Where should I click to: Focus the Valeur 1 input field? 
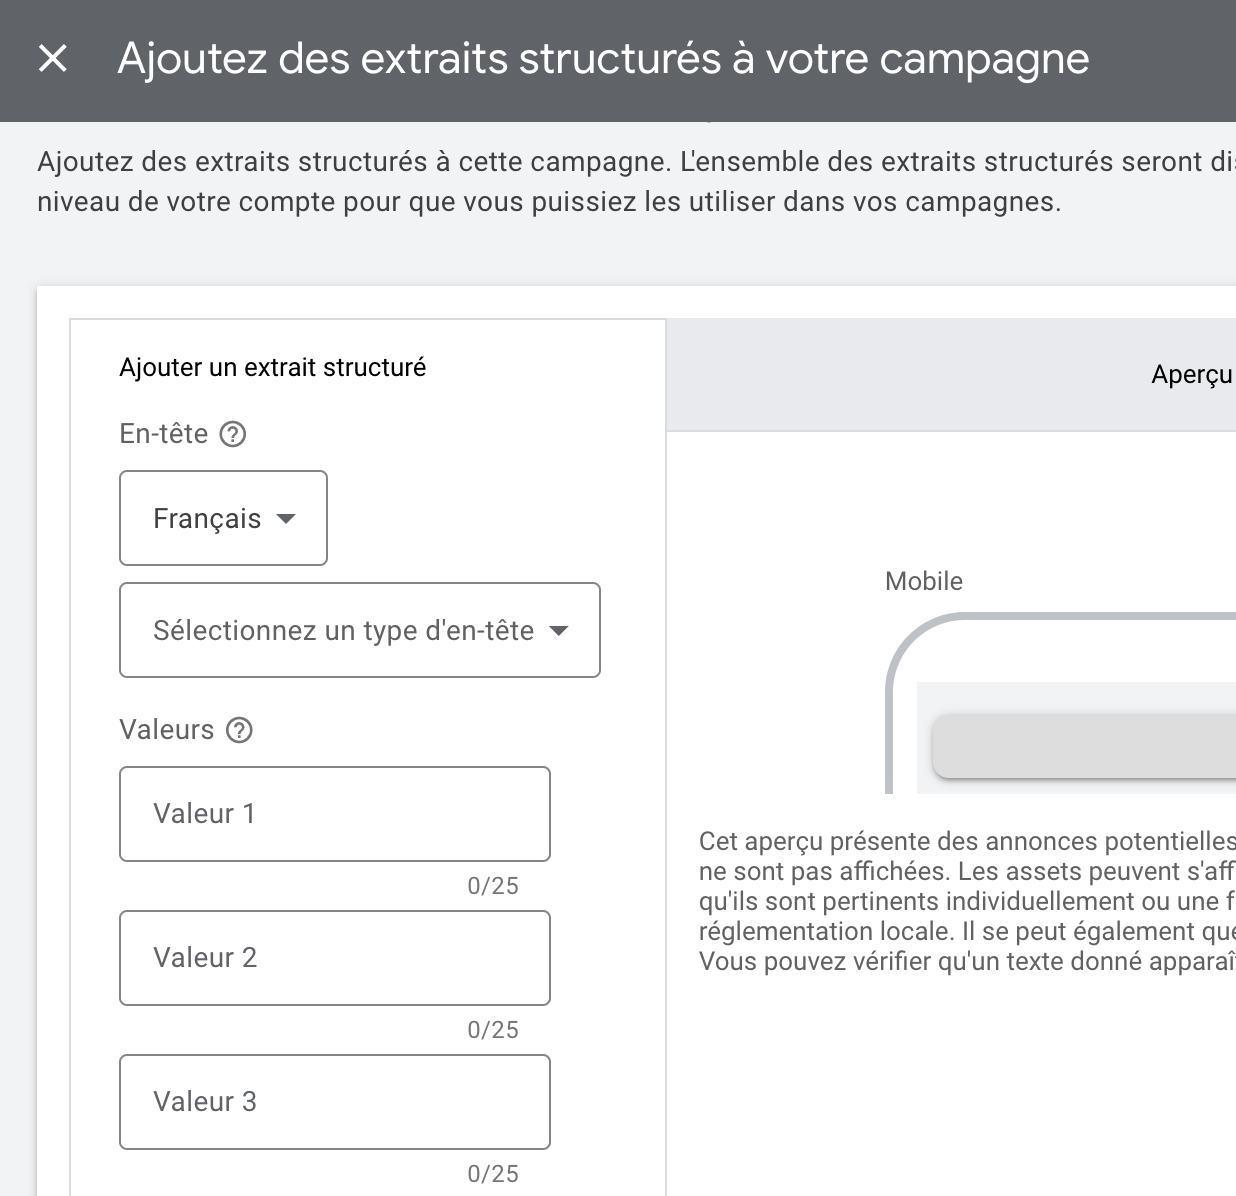(x=334, y=814)
